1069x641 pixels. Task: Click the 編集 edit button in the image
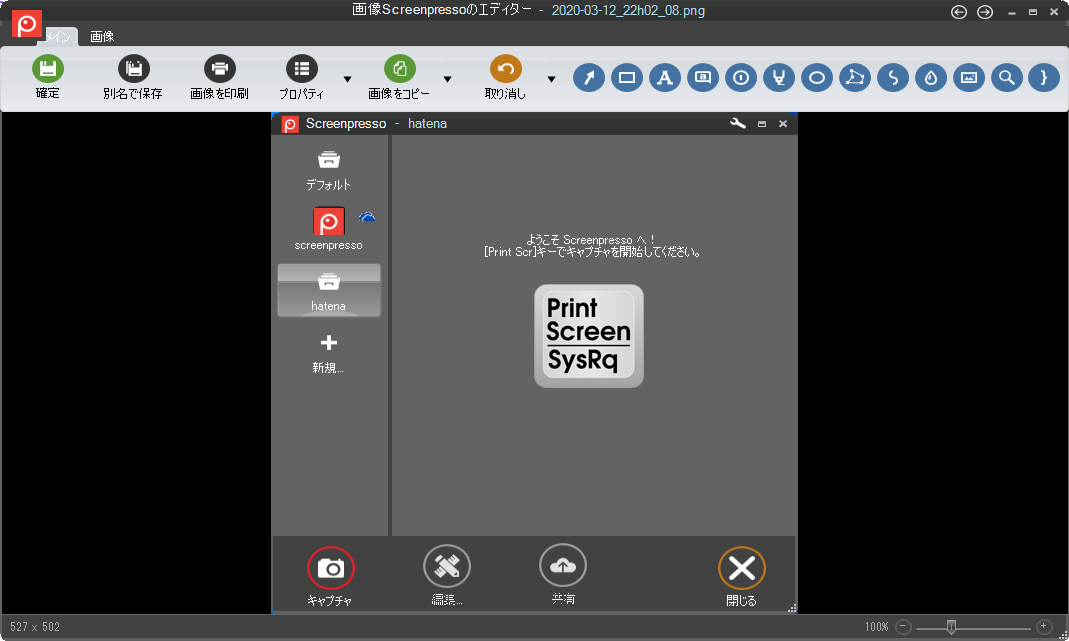tap(447, 566)
